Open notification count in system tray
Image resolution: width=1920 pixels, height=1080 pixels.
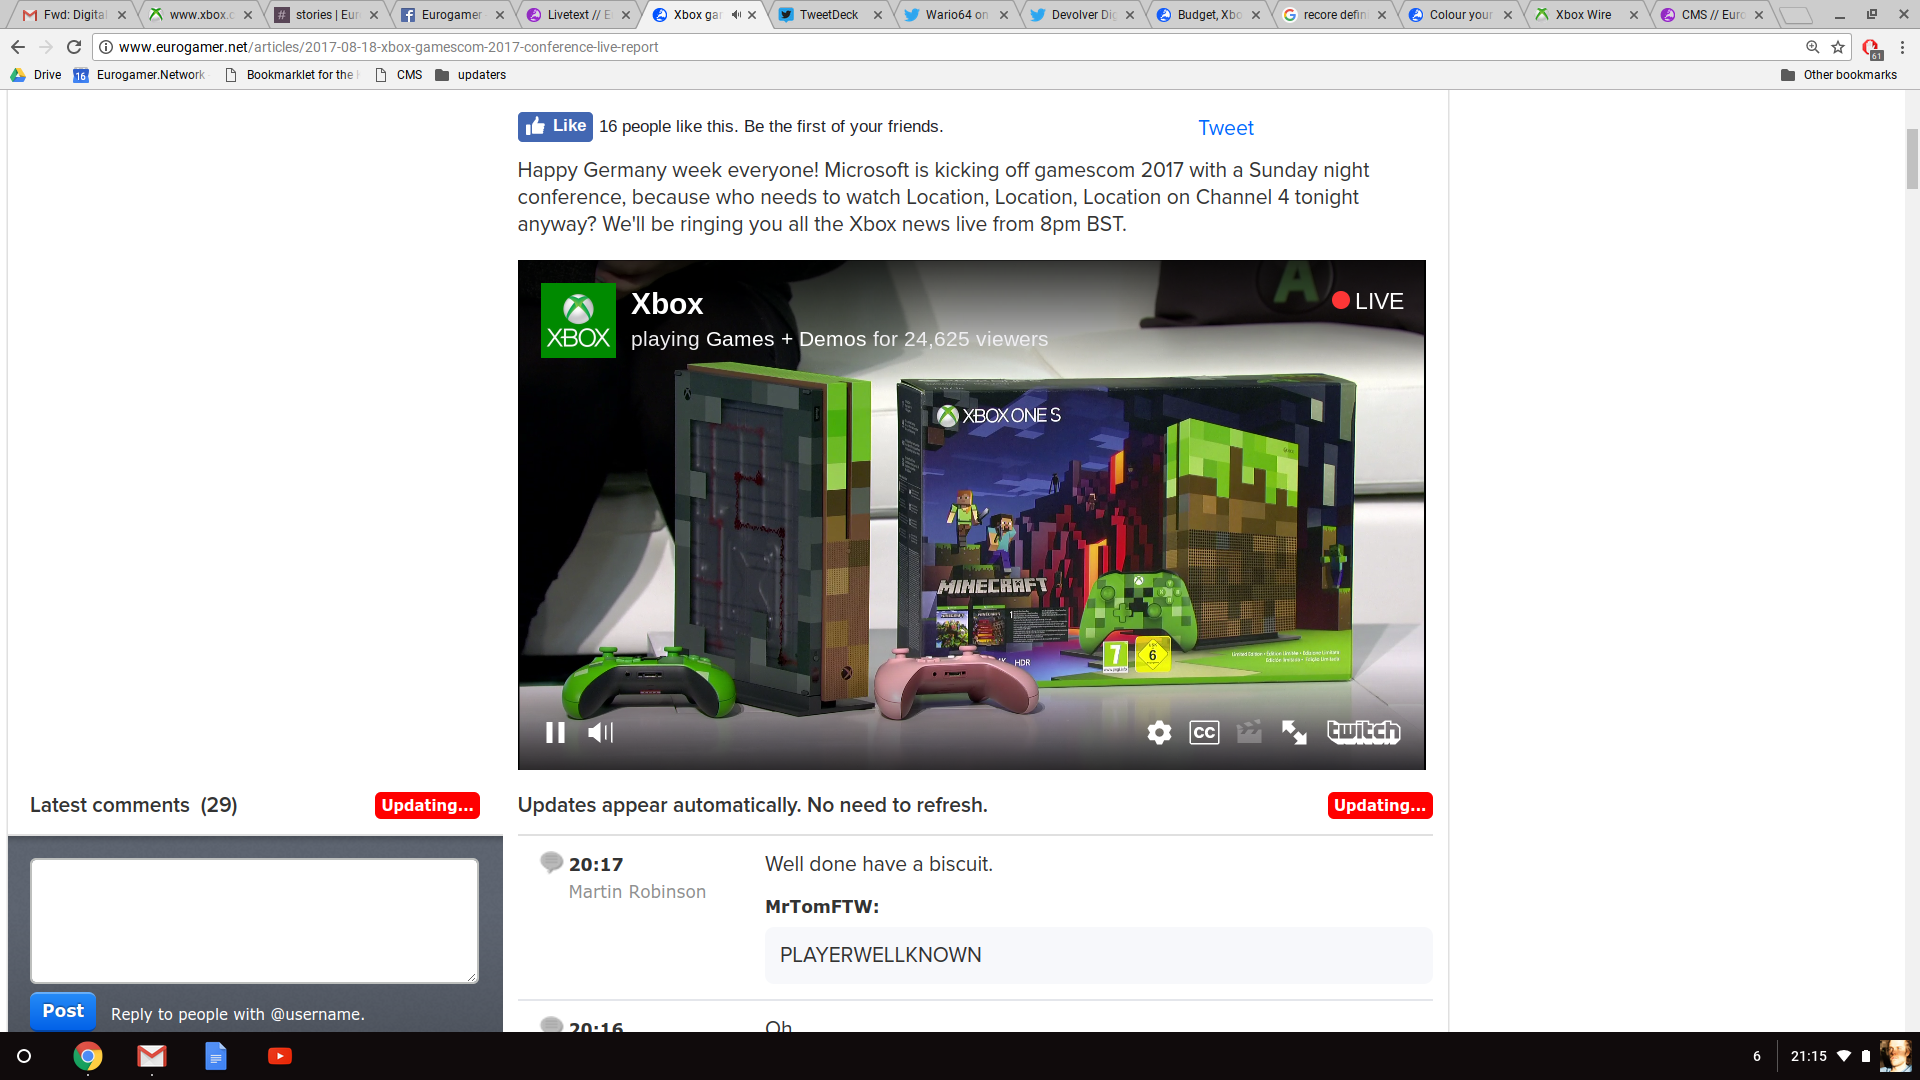1757,1056
